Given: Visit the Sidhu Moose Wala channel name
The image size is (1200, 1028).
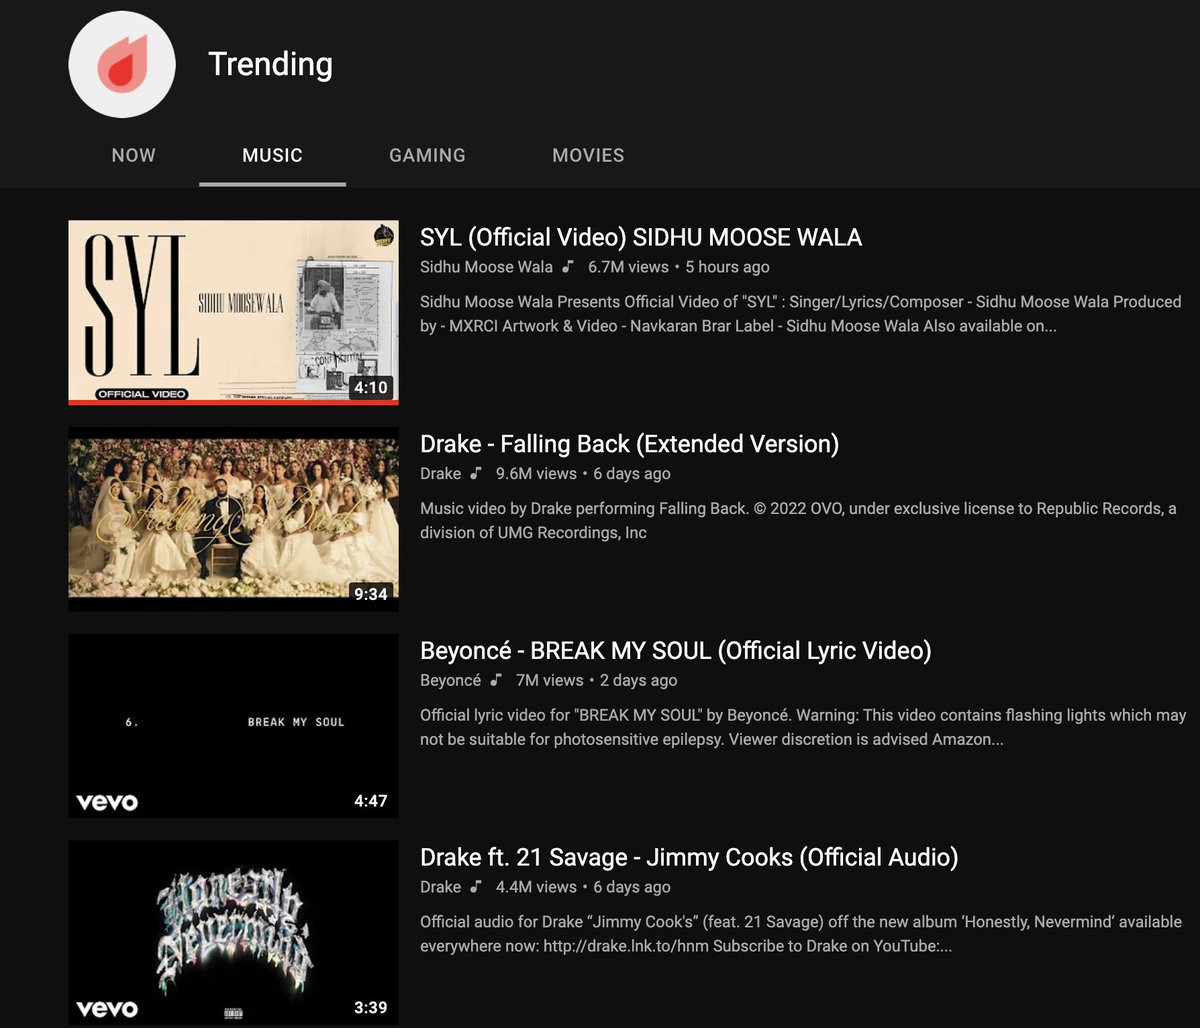Looking at the screenshot, I should (x=486, y=267).
